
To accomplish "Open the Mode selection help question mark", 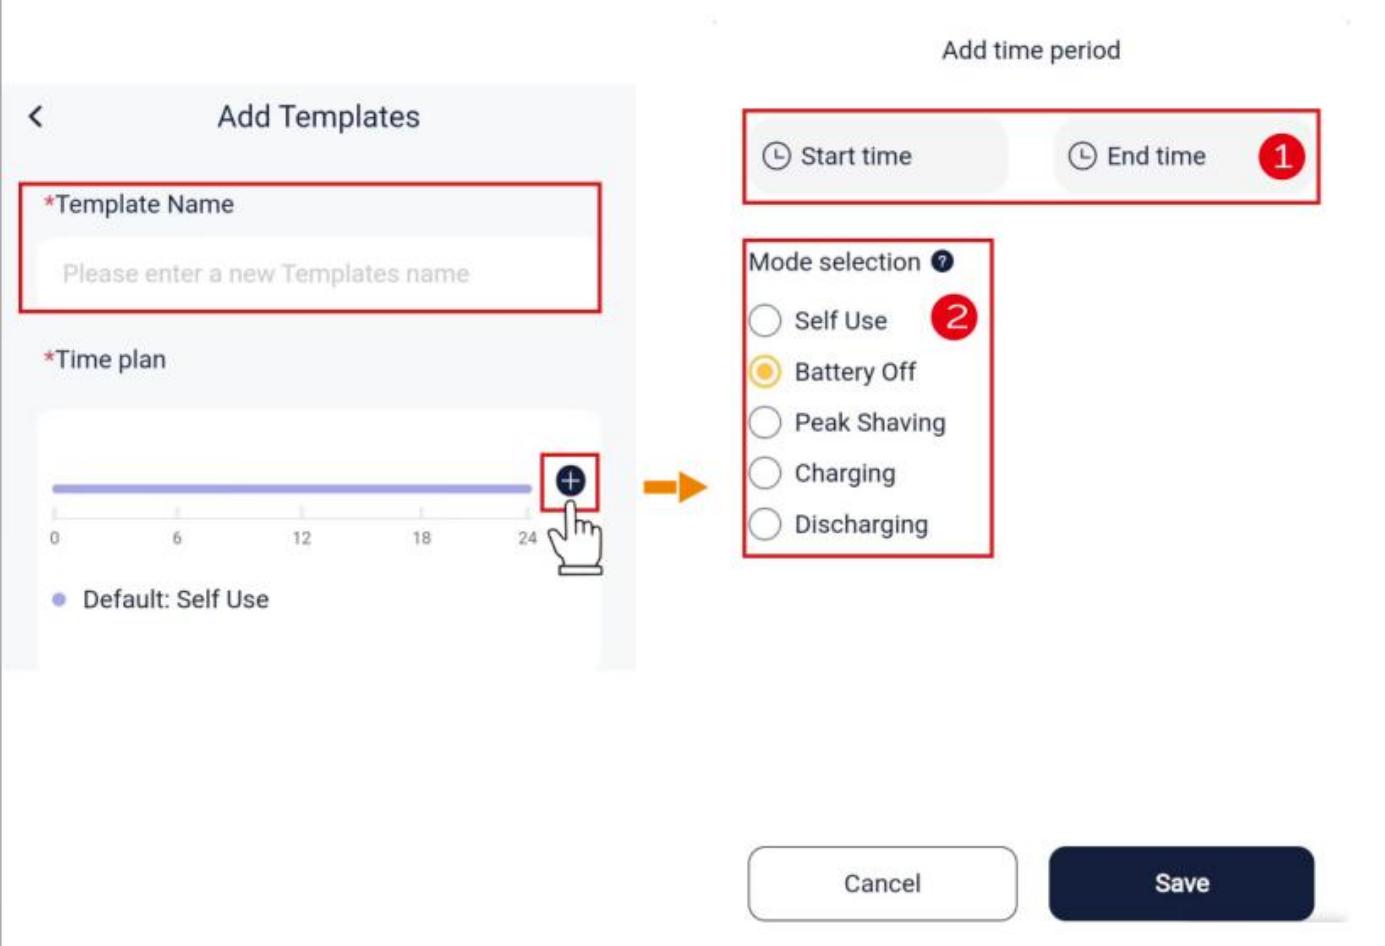I will point(942,262).
